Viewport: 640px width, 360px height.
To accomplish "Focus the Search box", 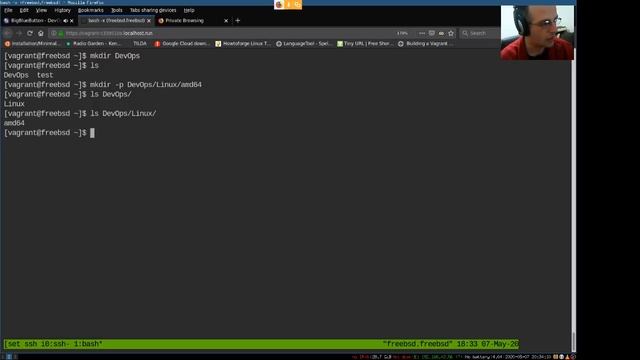I will [x=480, y=33].
